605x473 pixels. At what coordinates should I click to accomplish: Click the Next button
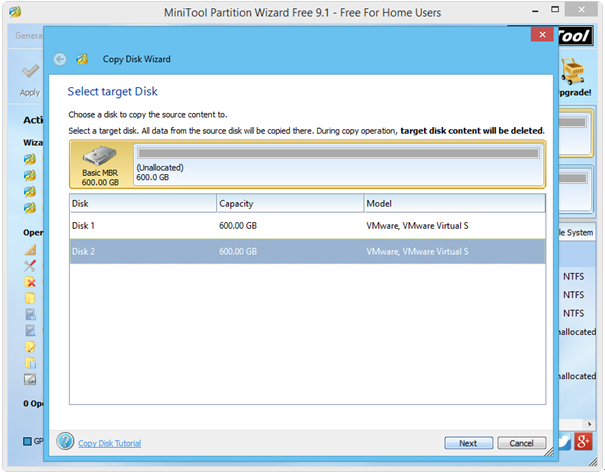[468, 443]
